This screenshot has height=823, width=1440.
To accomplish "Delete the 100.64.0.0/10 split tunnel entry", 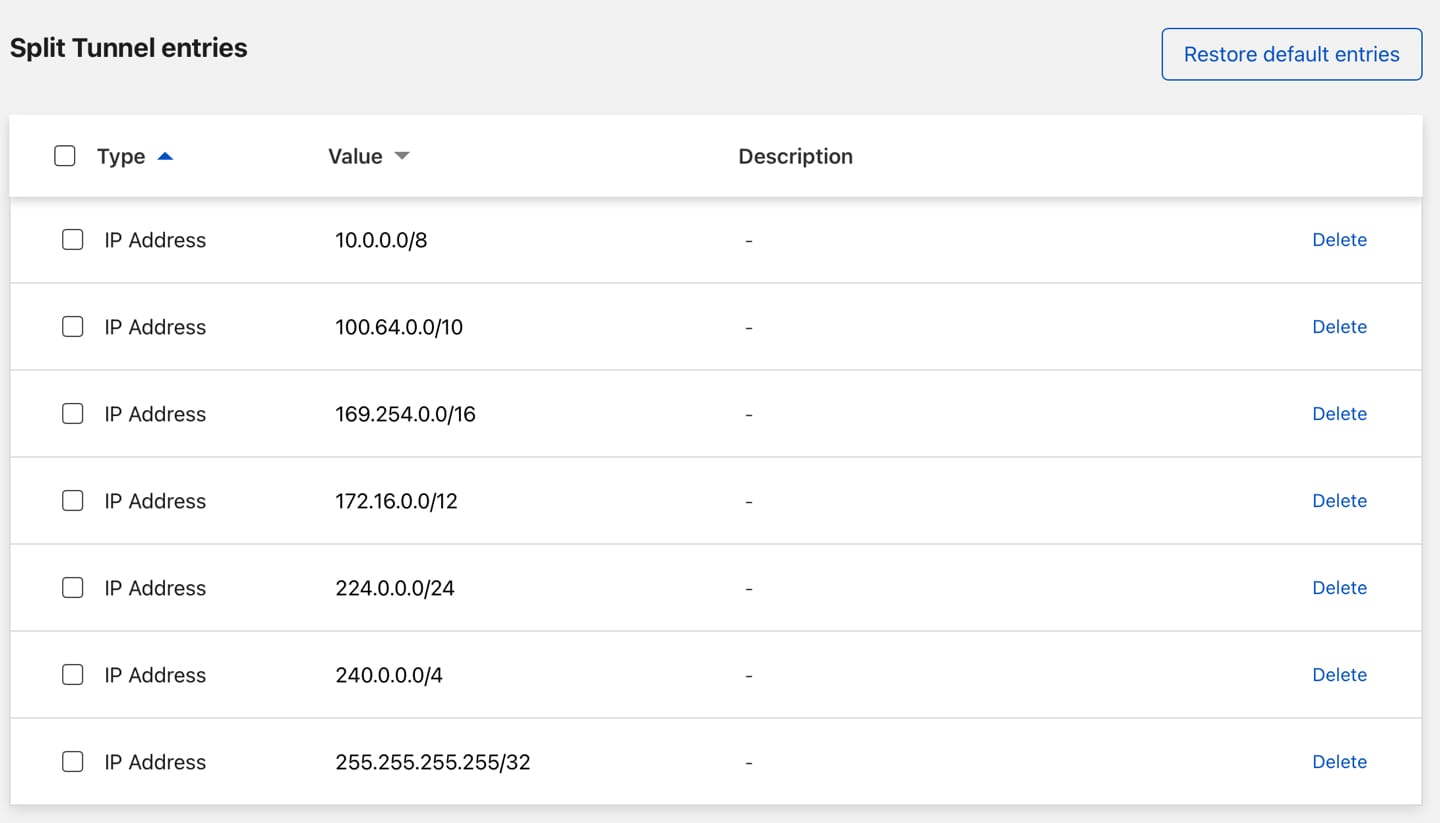I will click(1340, 326).
